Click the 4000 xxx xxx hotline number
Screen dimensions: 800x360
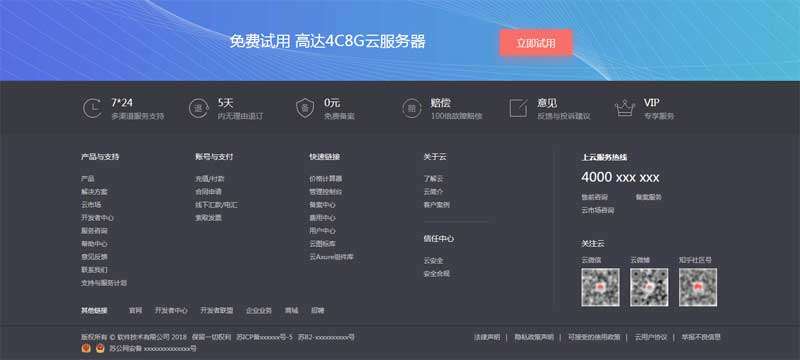pyautogui.click(x=620, y=177)
